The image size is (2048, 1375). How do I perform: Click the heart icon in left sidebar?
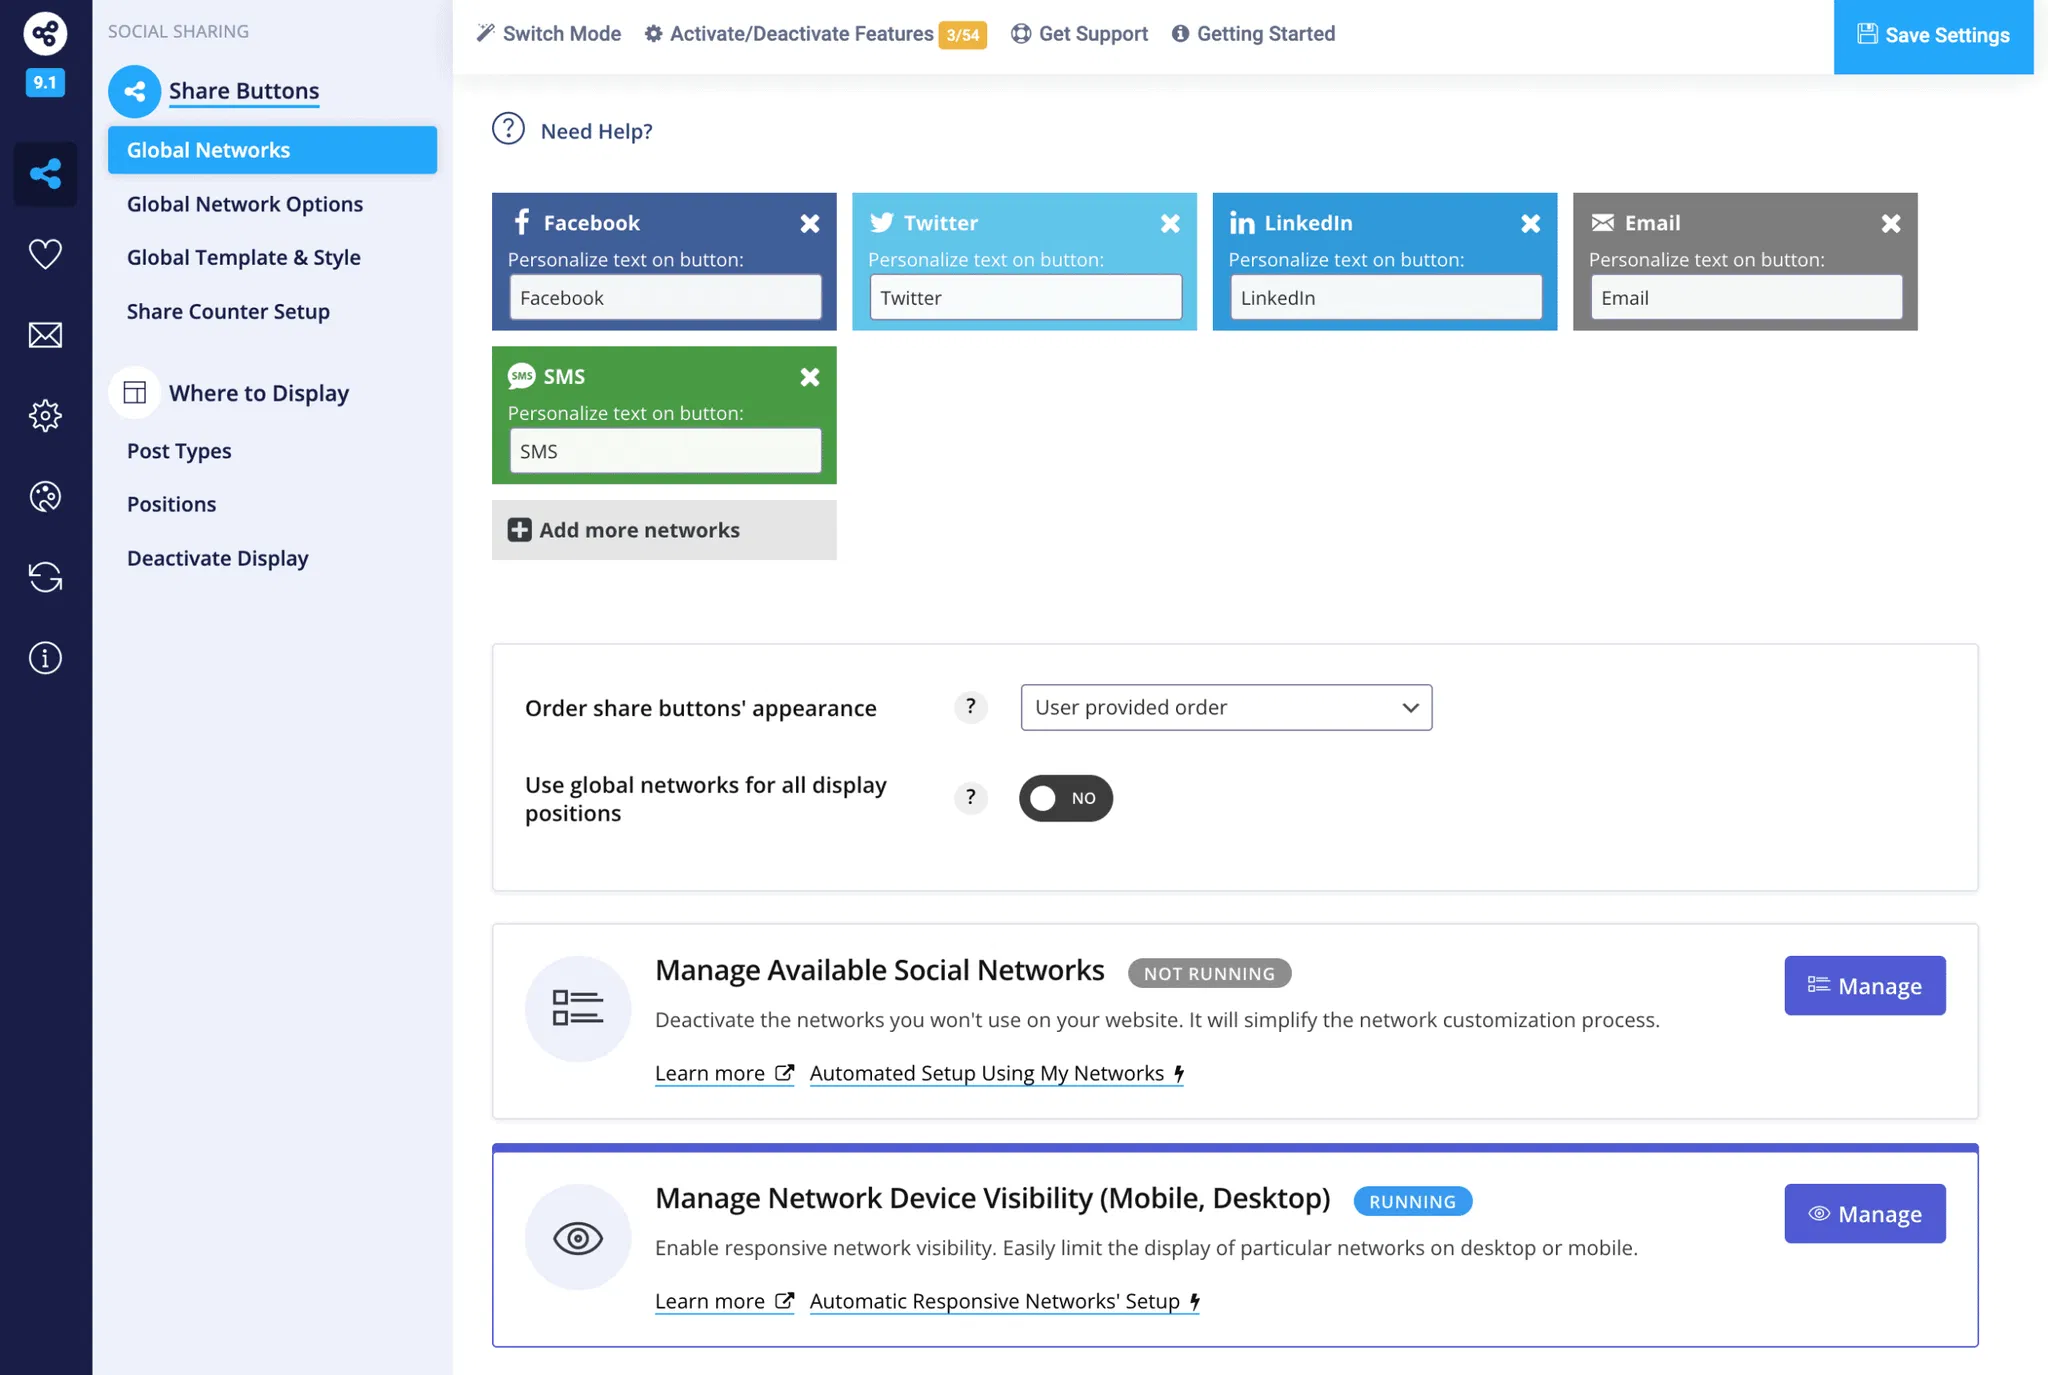(x=45, y=254)
